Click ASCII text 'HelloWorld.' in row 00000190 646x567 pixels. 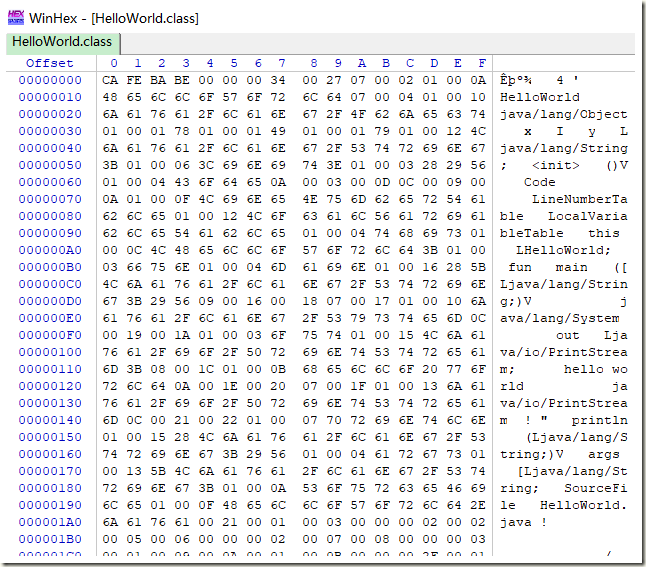click(584, 505)
